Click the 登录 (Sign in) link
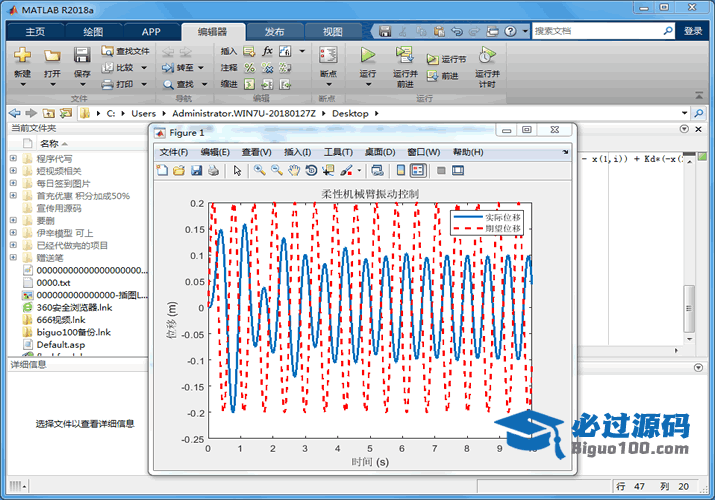This screenshot has width=715, height=500. (x=693, y=31)
